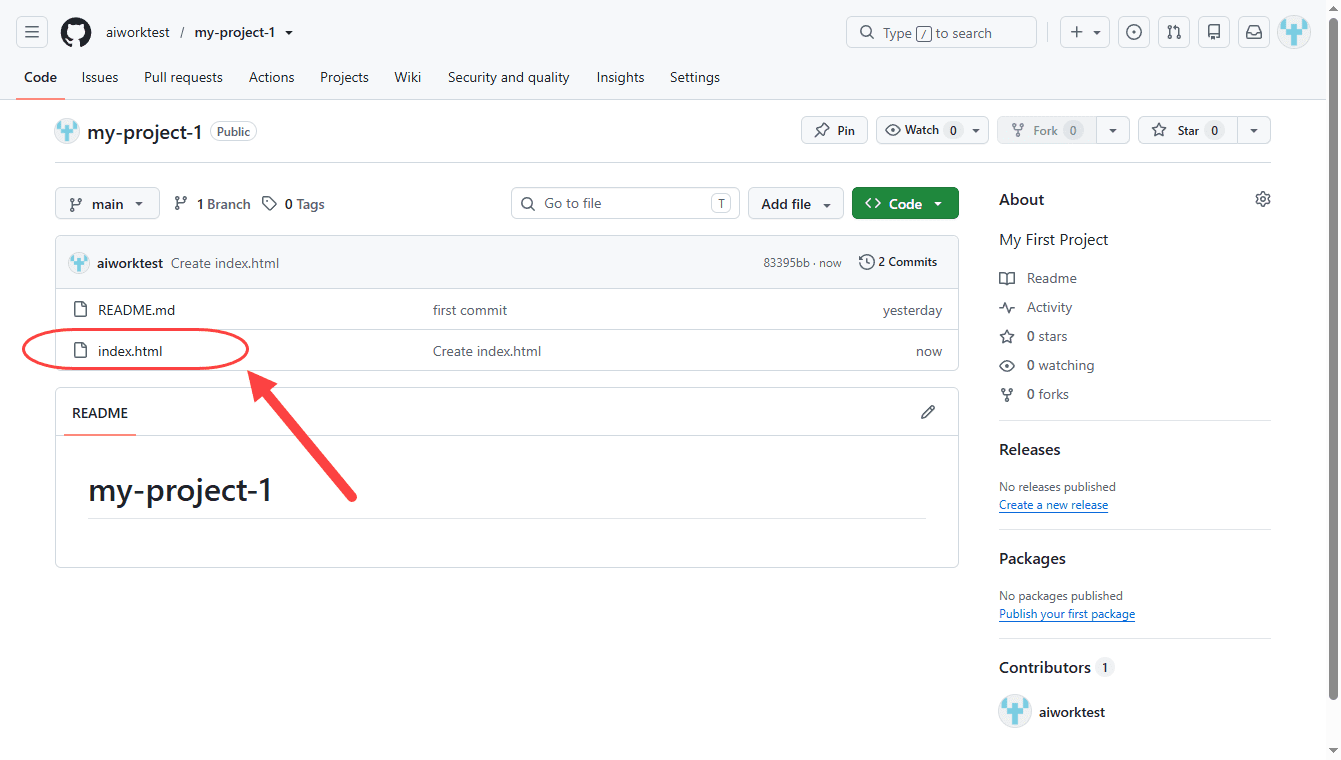This screenshot has width=1341, height=760.
Task: Open repository switcher caret next to my-project-1
Action: pyautogui.click(x=289, y=33)
